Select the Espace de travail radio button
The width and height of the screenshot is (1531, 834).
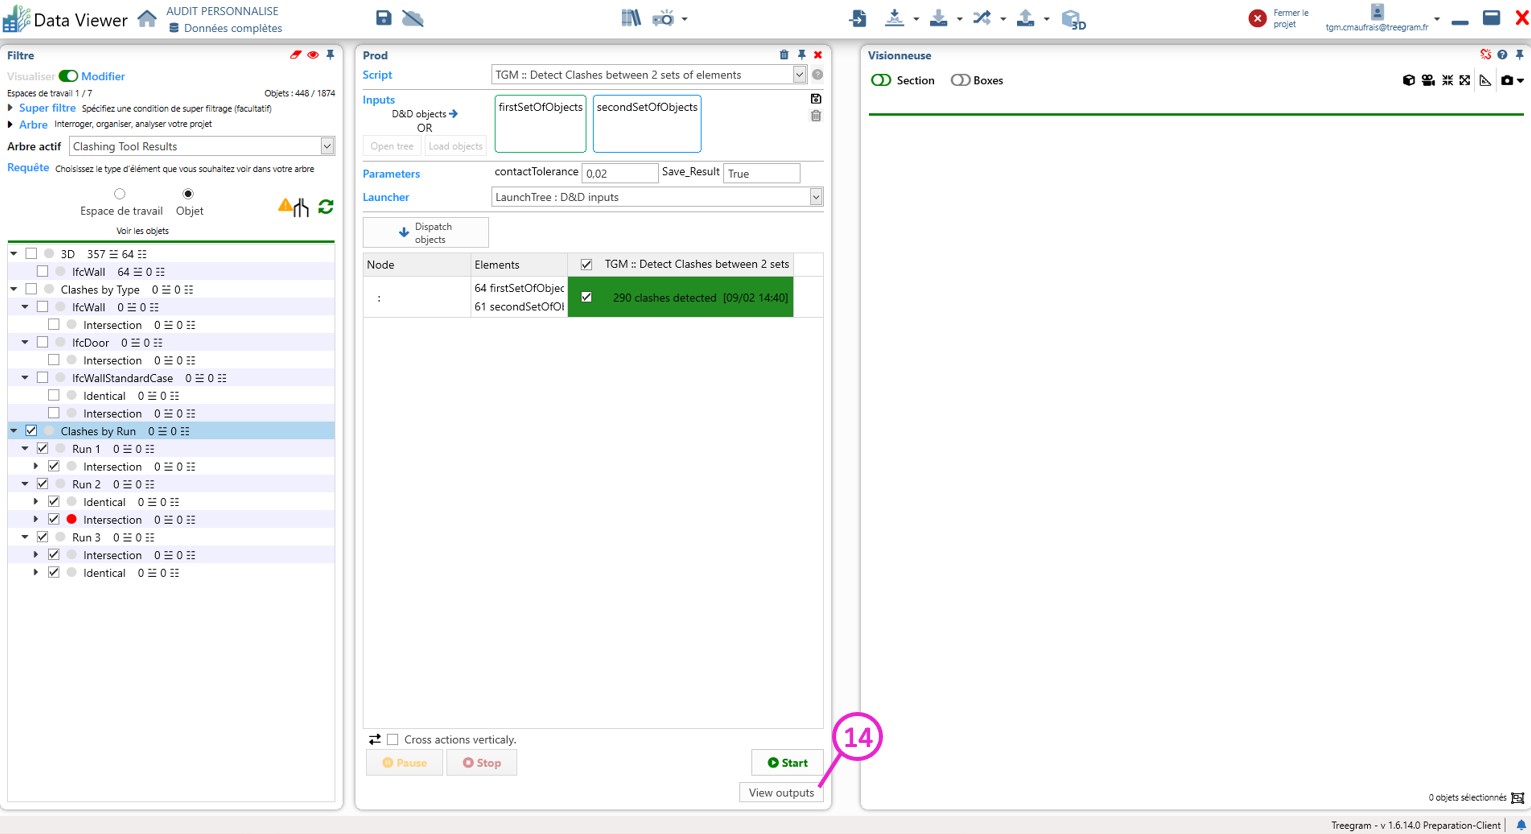(120, 194)
